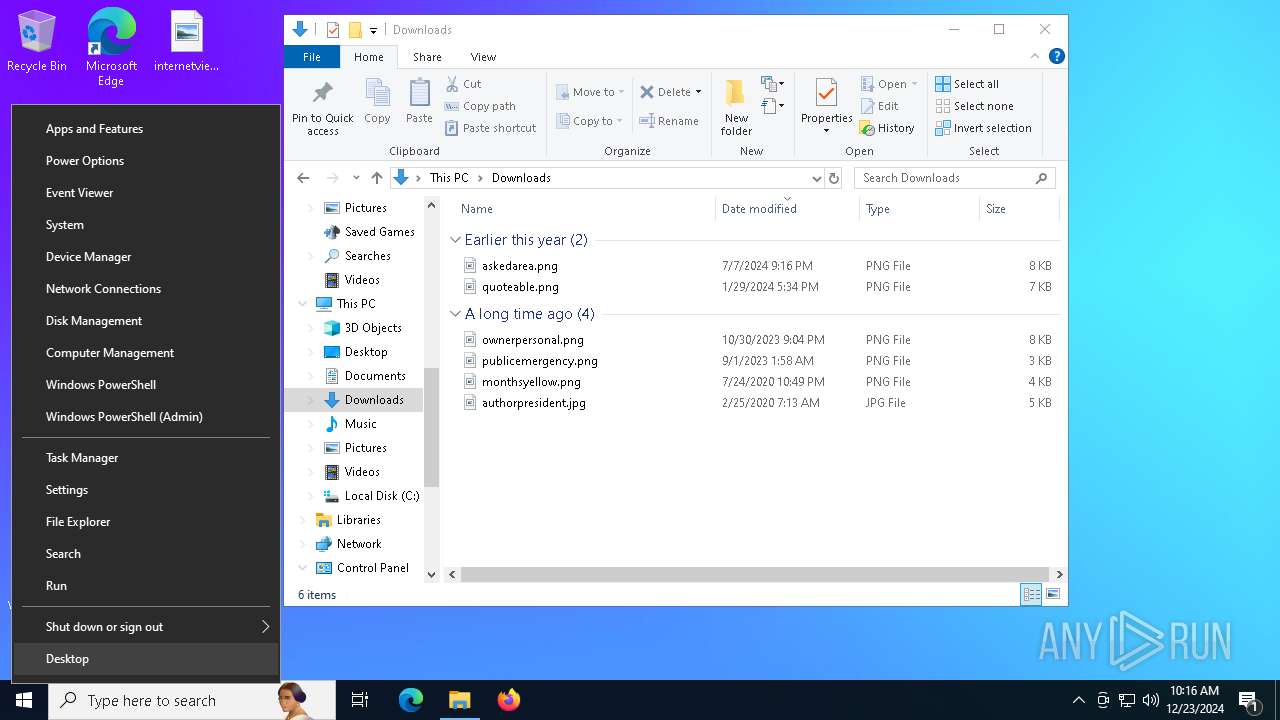Open the Help question mark icon
Viewport: 1280px width, 720px height.
1056,57
